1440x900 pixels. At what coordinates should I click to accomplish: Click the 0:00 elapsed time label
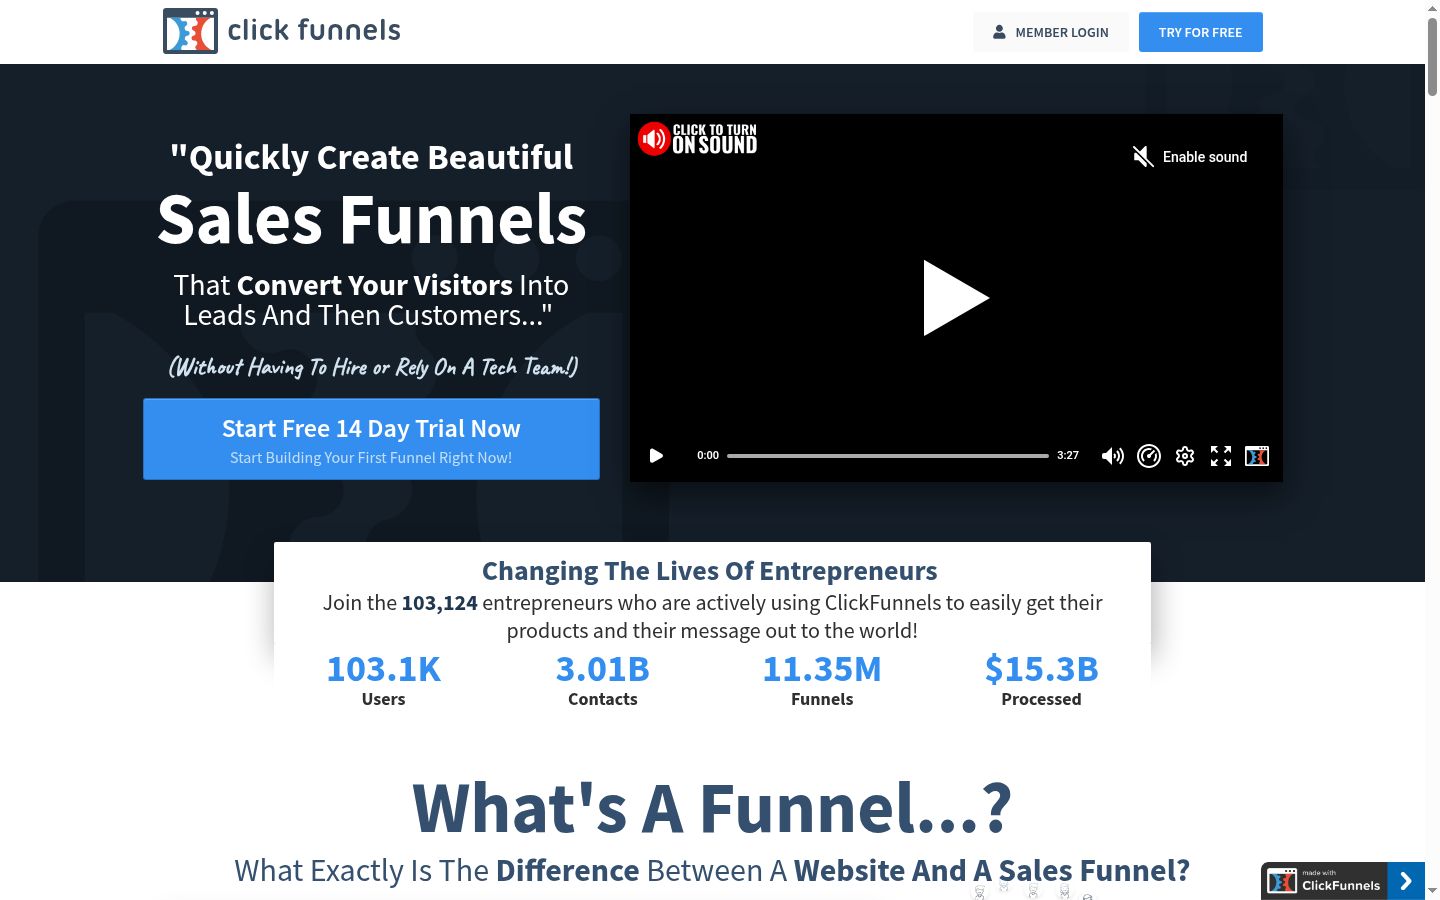[x=708, y=456]
